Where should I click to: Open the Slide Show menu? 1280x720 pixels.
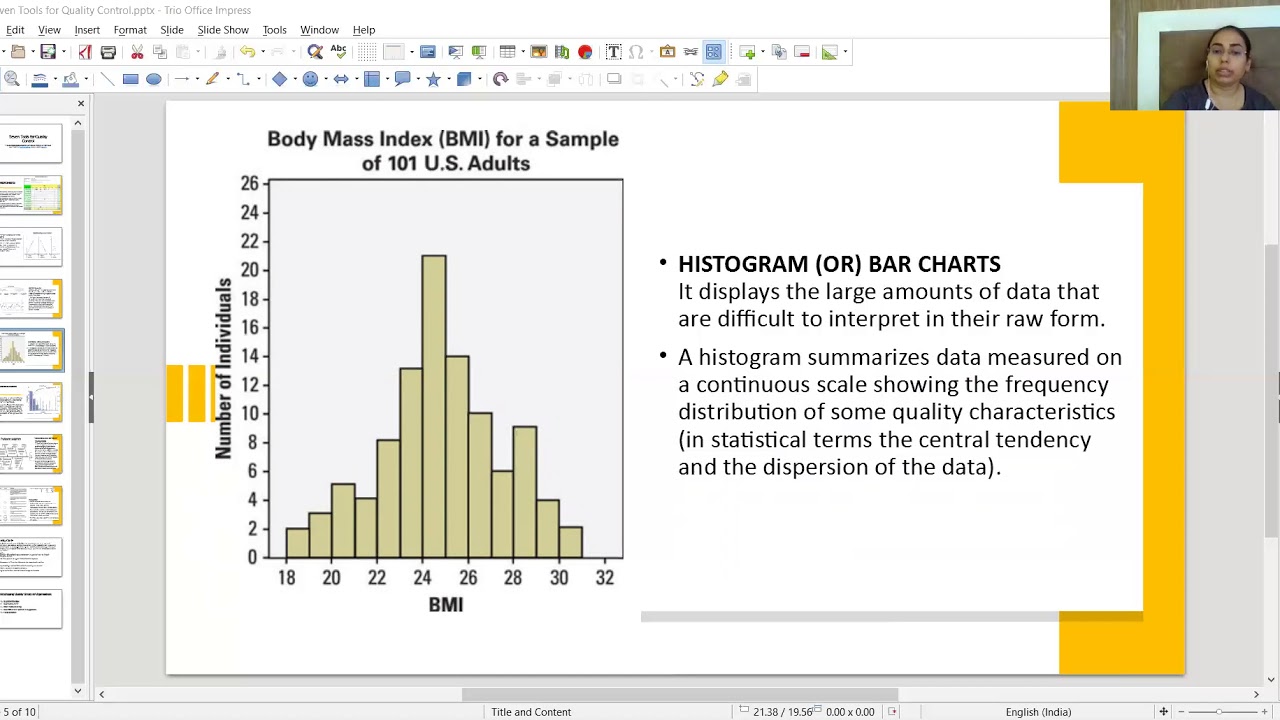223,30
